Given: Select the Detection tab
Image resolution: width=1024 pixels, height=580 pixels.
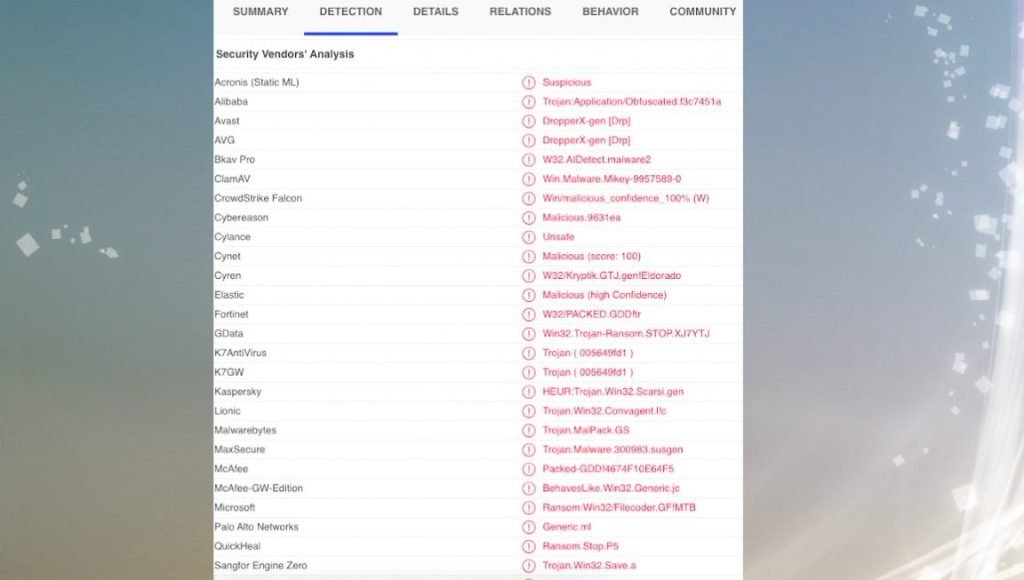Looking at the screenshot, I should (x=350, y=12).
